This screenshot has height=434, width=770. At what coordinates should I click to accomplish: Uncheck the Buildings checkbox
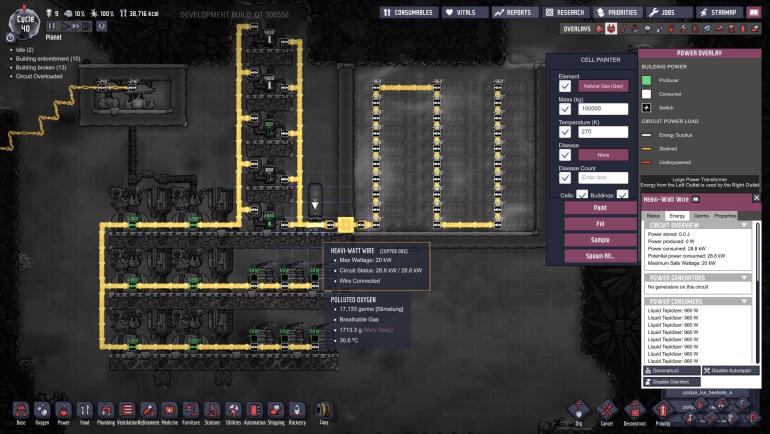pos(622,194)
